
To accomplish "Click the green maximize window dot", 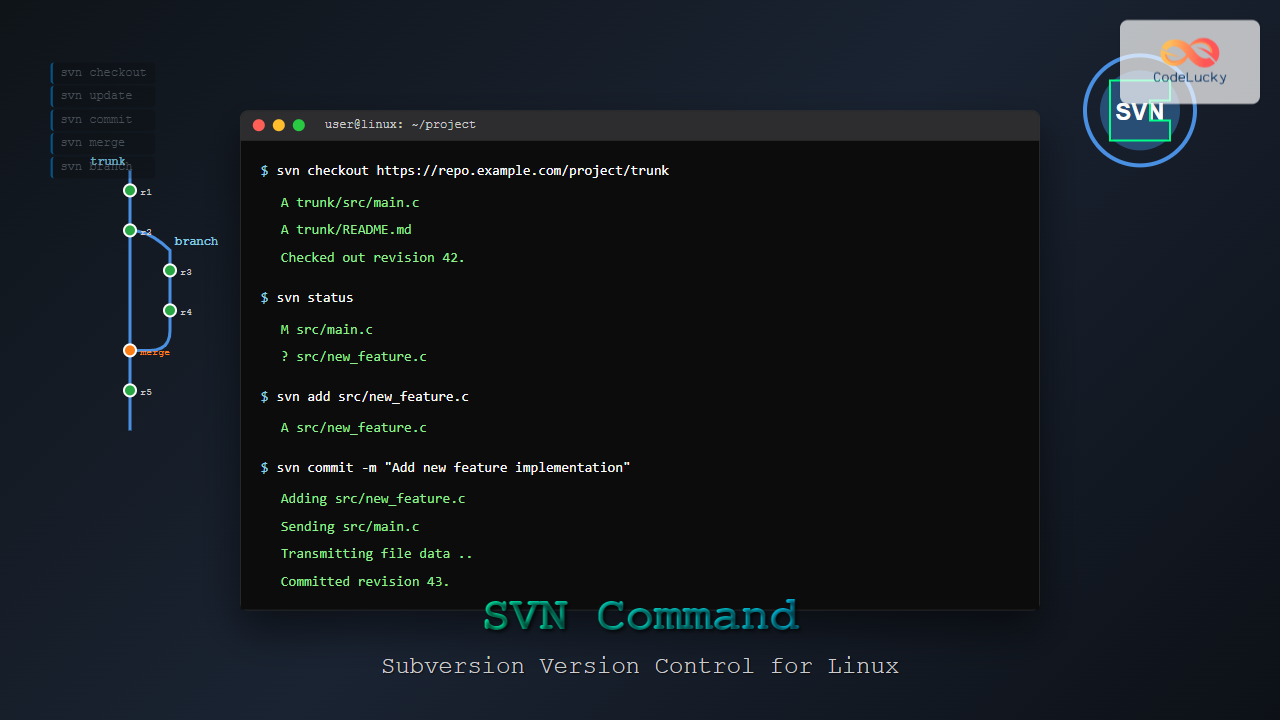I will 299,125.
